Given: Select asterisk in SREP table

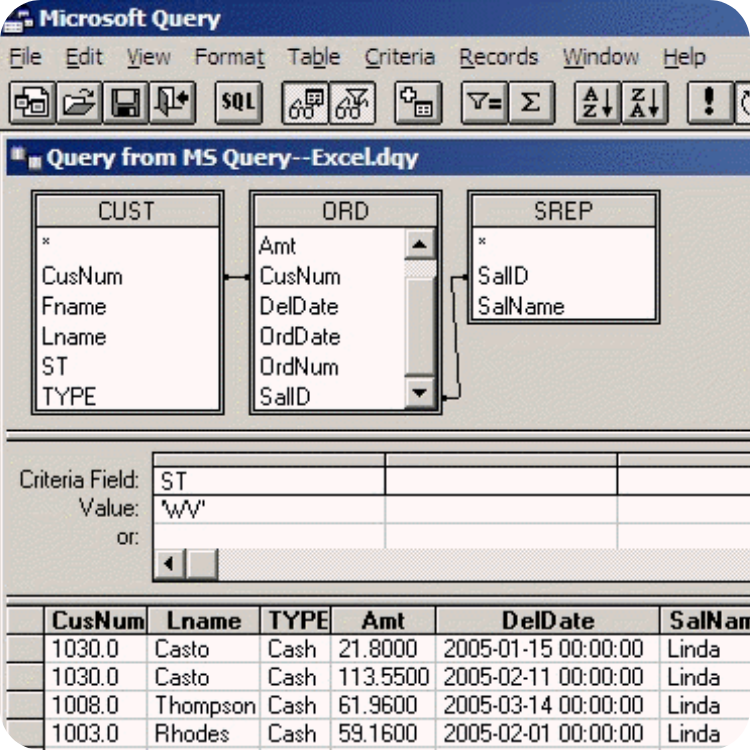Looking at the screenshot, I should pos(482,242).
